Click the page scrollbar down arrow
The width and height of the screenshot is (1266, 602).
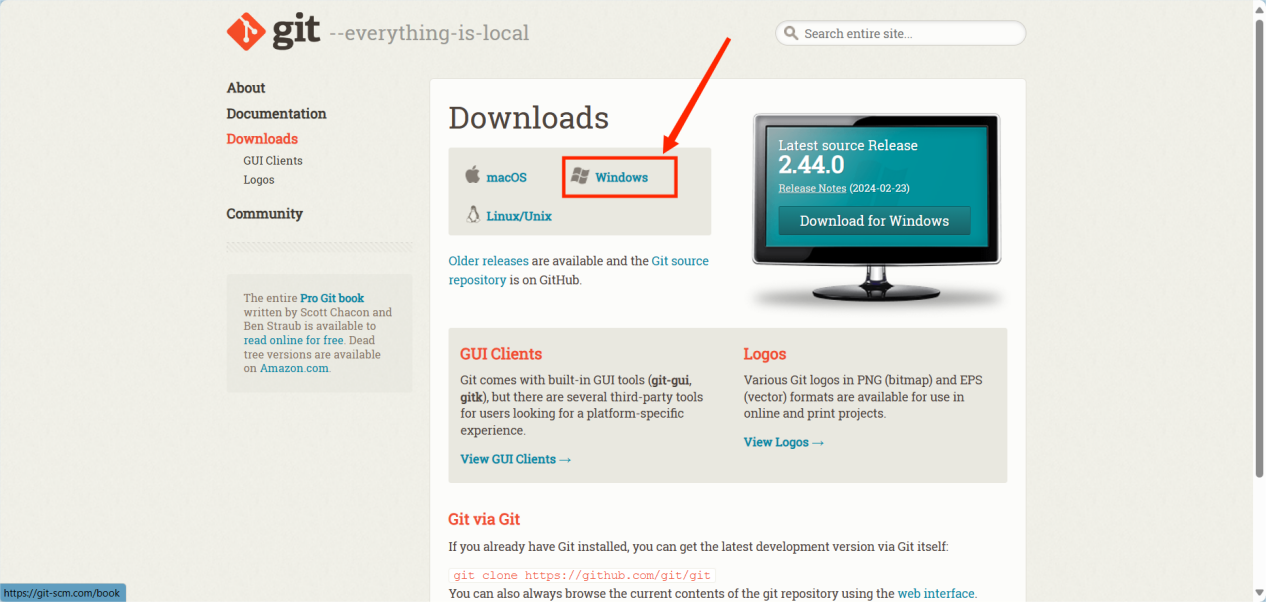click(x=1259, y=594)
